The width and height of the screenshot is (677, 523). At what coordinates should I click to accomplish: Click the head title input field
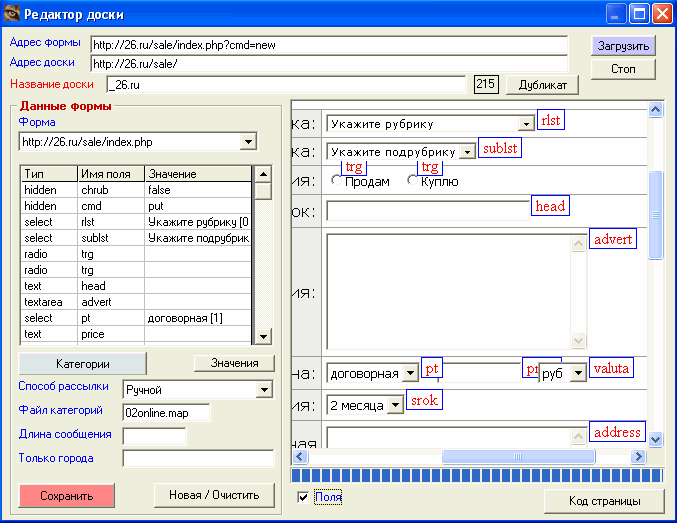point(428,211)
